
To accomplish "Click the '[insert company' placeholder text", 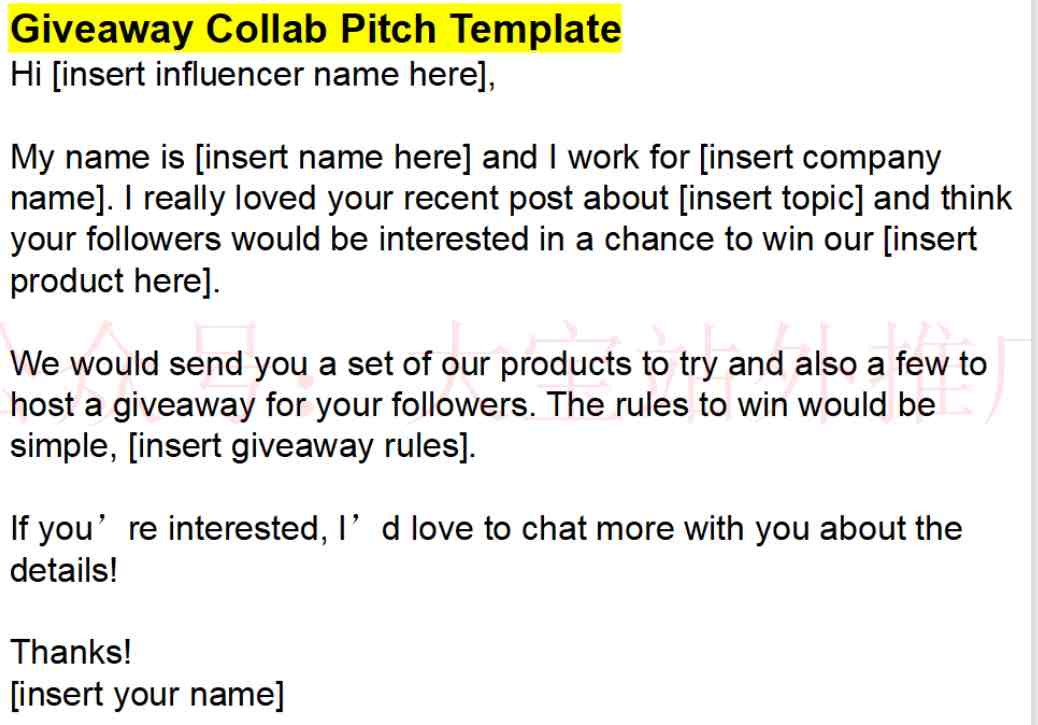I will point(820,159).
